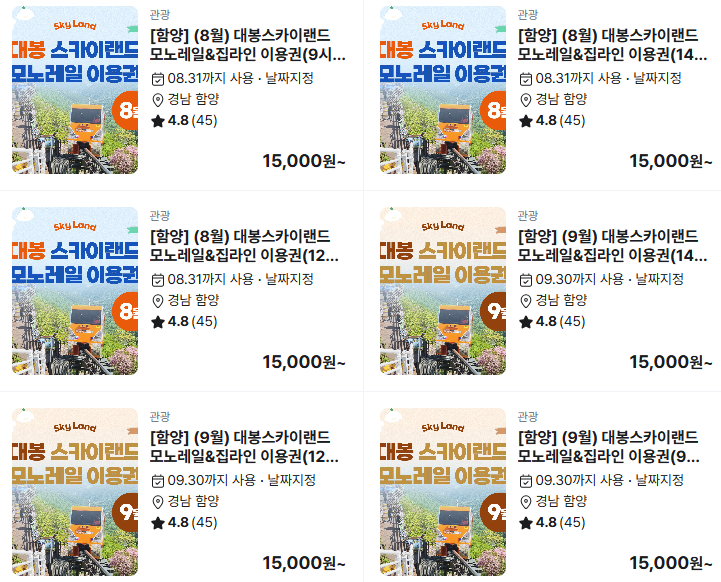Click 관광 label above 8월 이용권(12 title
The width and height of the screenshot is (721, 582).
[x=160, y=216]
